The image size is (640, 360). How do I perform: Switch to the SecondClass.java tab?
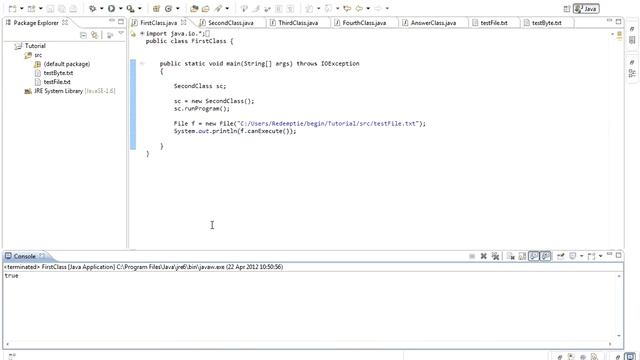tap(231, 23)
